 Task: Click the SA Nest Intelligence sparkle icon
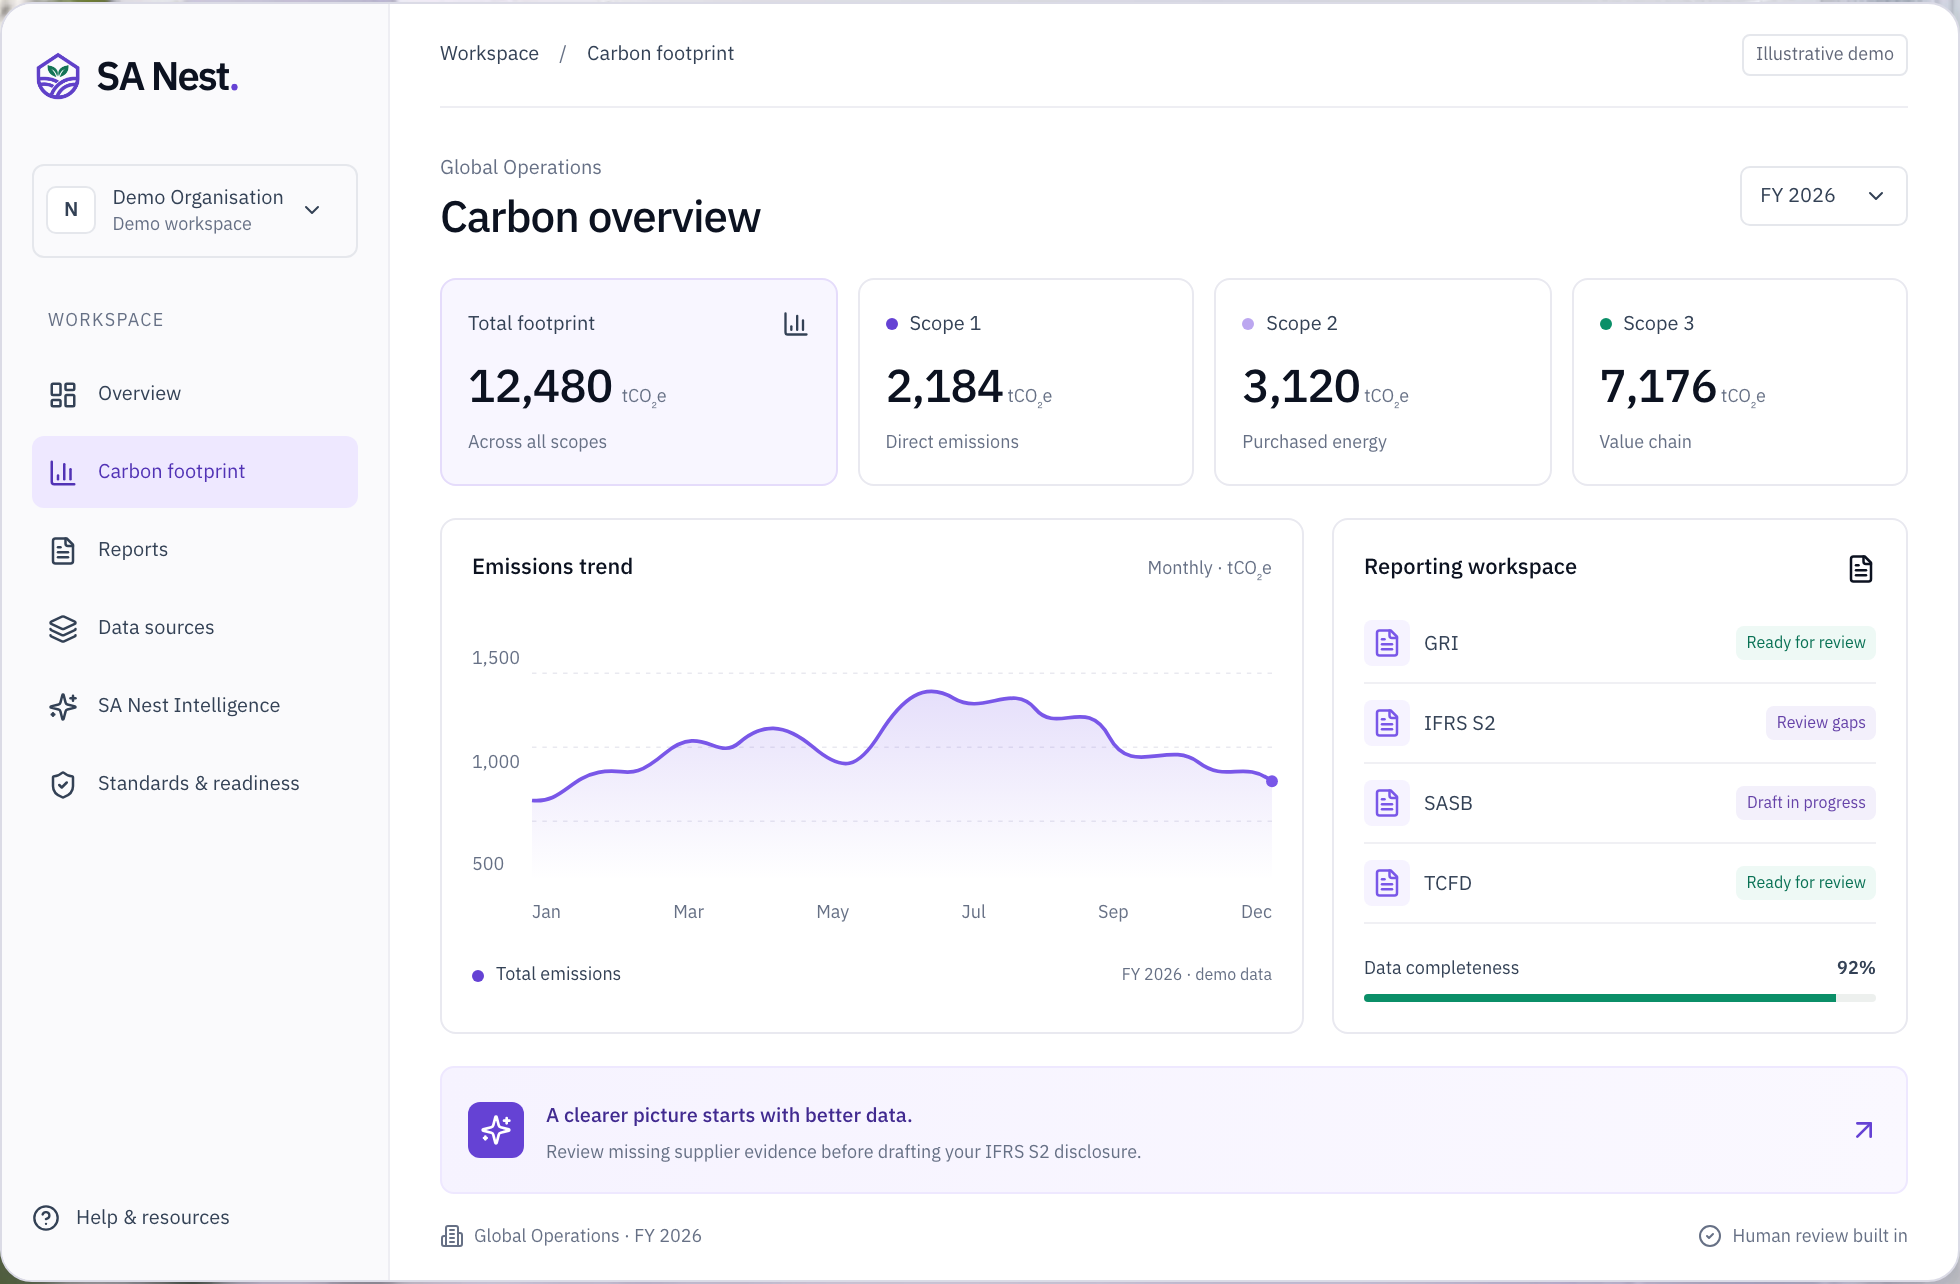pos(63,706)
